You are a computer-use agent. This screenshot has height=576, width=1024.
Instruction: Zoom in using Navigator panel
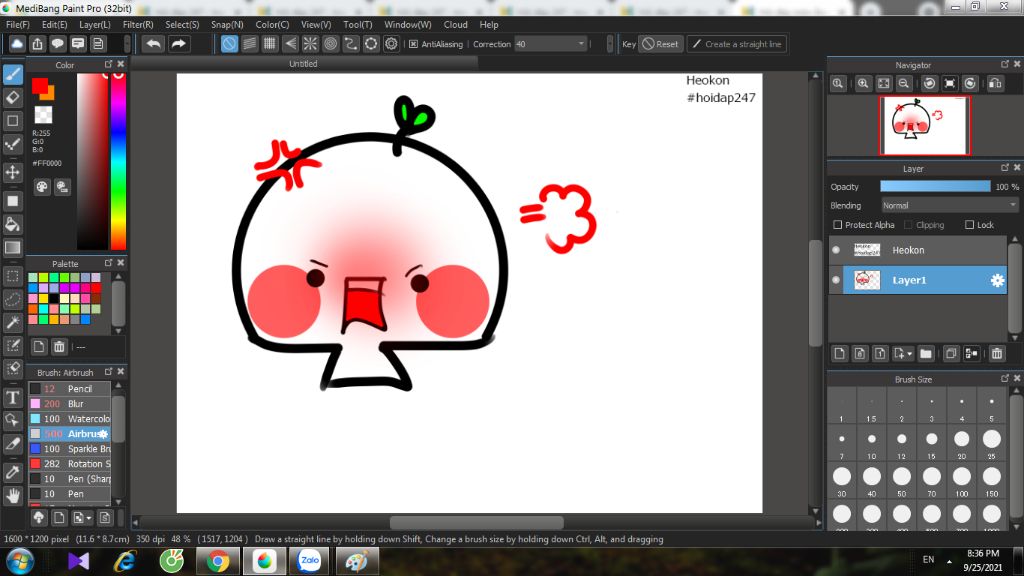[x=863, y=84]
